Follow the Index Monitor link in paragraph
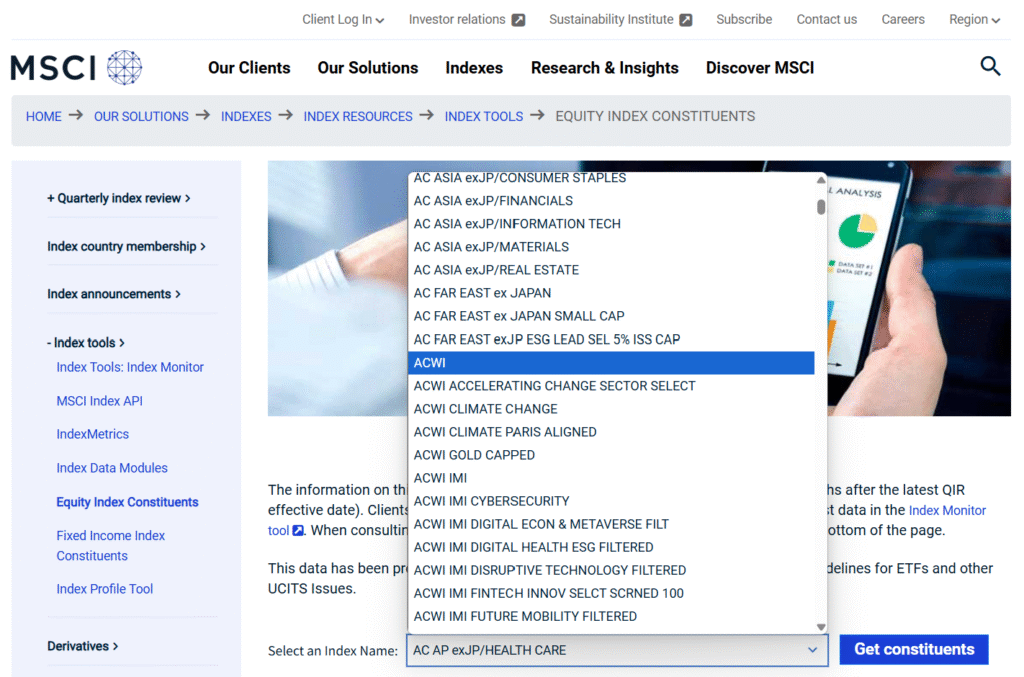Screen dimensions: 1024x677 (947, 511)
